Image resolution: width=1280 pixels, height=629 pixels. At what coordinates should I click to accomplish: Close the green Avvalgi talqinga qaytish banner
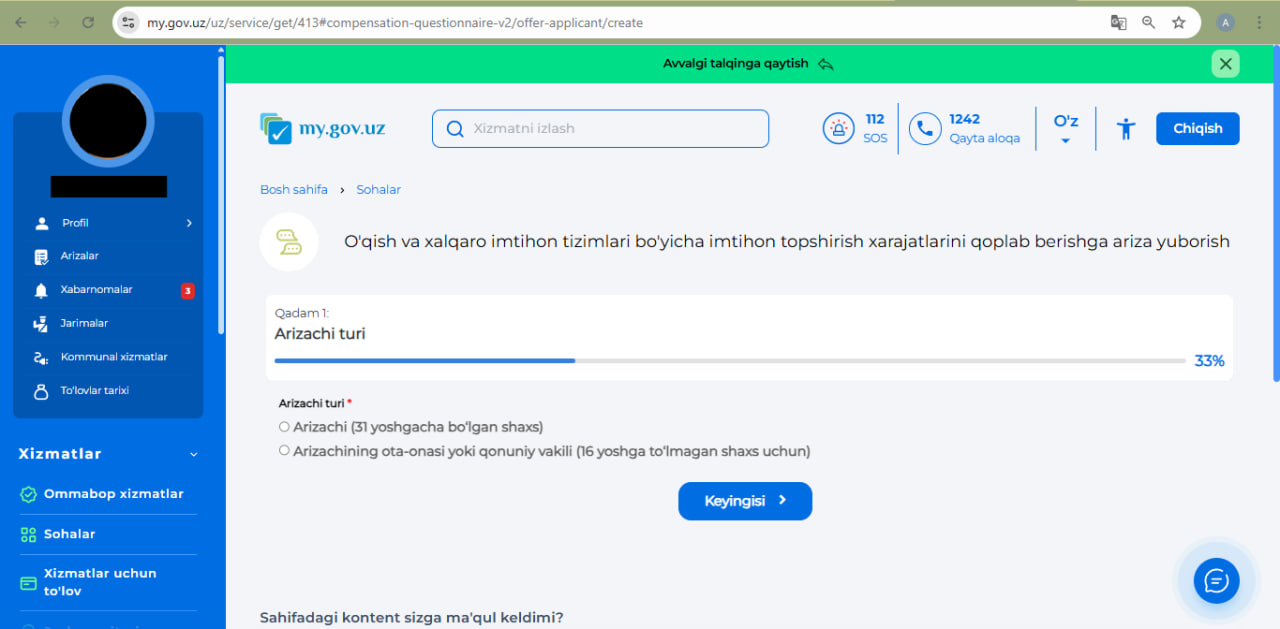[1225, 64]
